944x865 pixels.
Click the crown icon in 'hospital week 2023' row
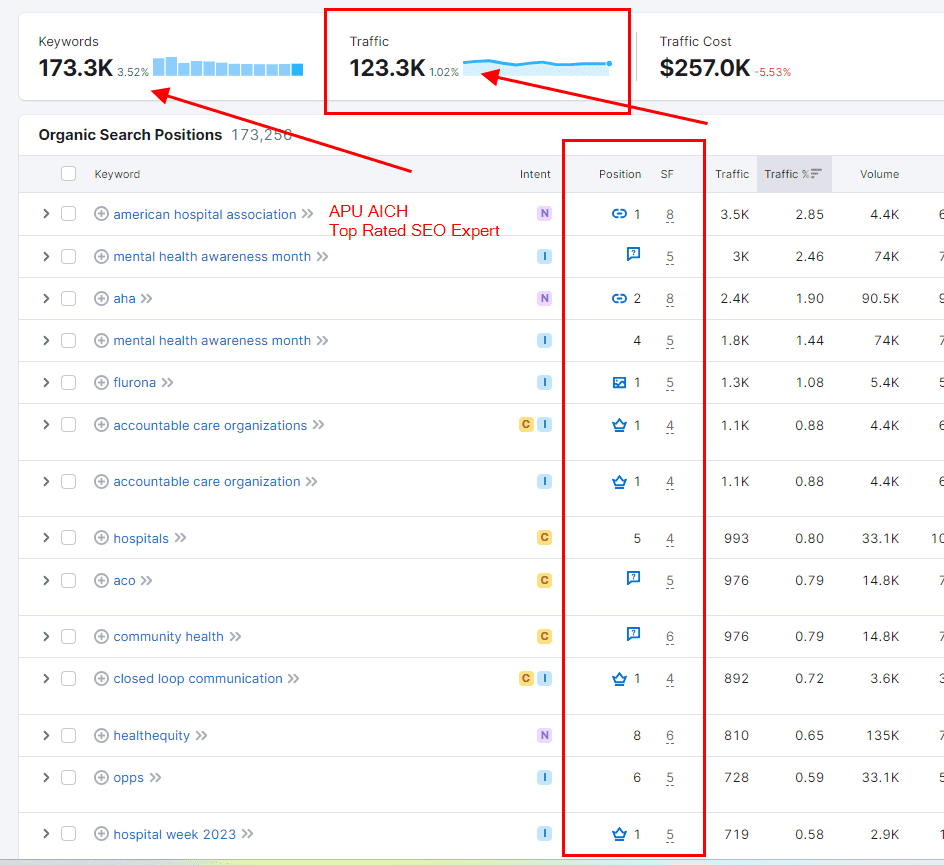click(x=618, y=834)
